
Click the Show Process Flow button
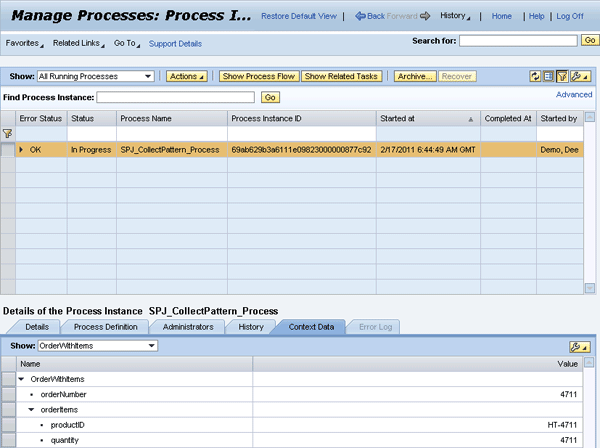tap(258, 76)
